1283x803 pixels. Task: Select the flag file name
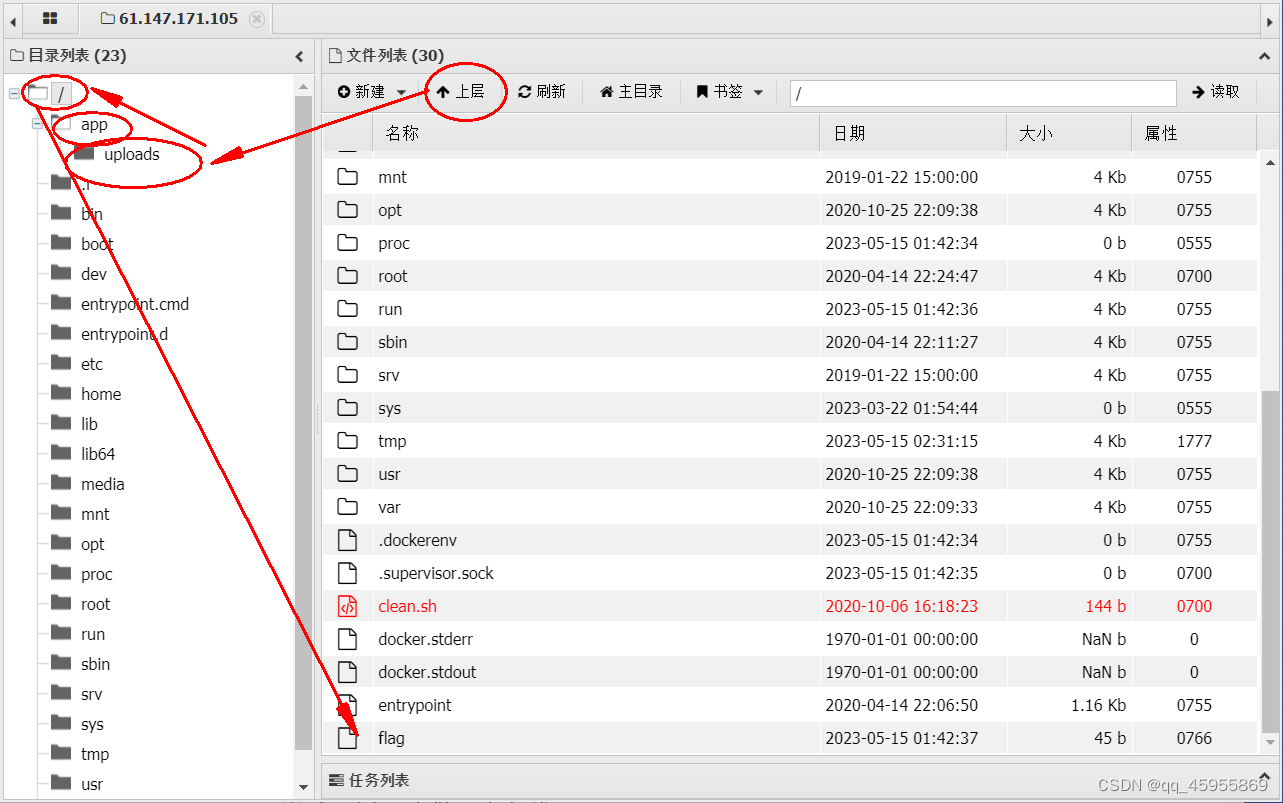[x=391, y=738]
